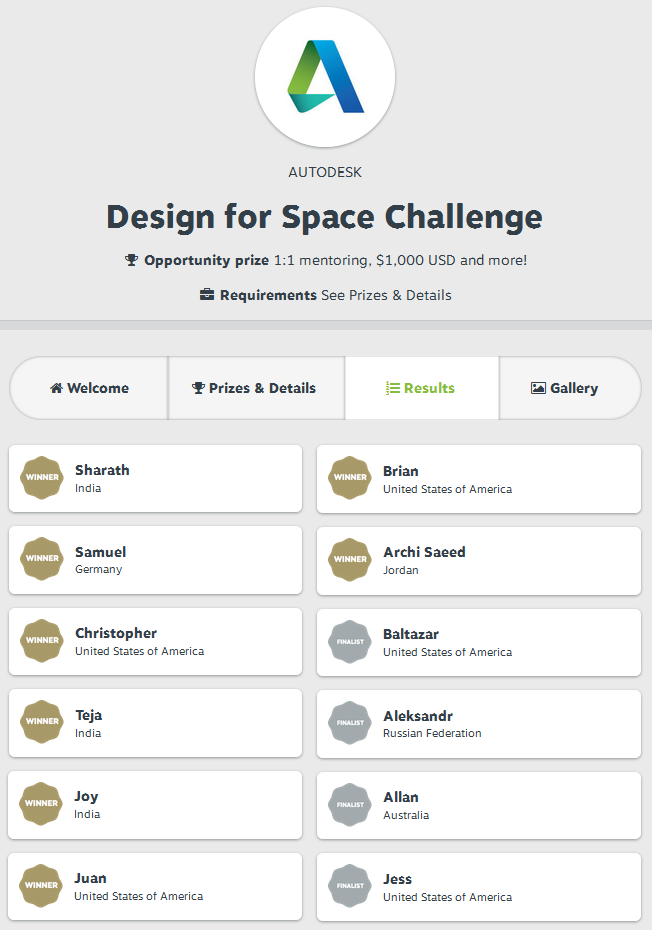Click the Finalist badge next to Aleksandr
Screen dimensions: 652x930
click(x=350, y=723)
